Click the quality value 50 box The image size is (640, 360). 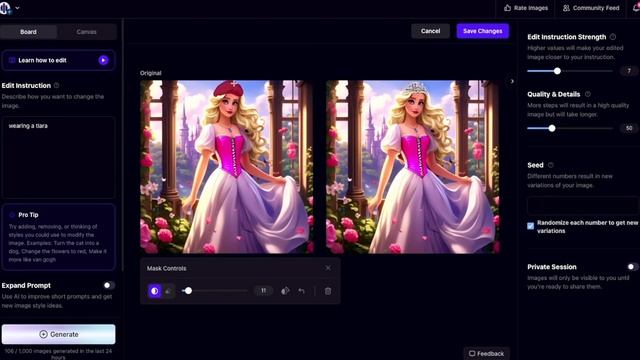(629, 128)
